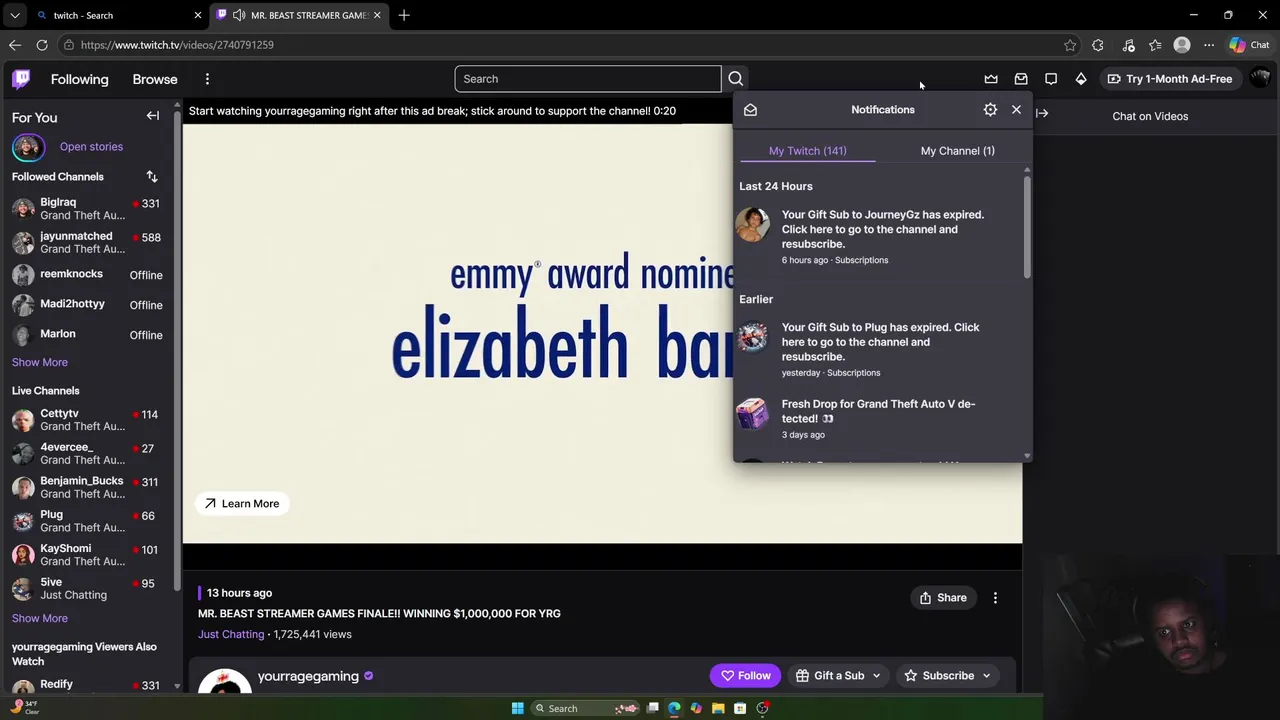Collapse the Chat on Videos panel arrow
1280x720 pixels.
click(x=1042, y=114)
